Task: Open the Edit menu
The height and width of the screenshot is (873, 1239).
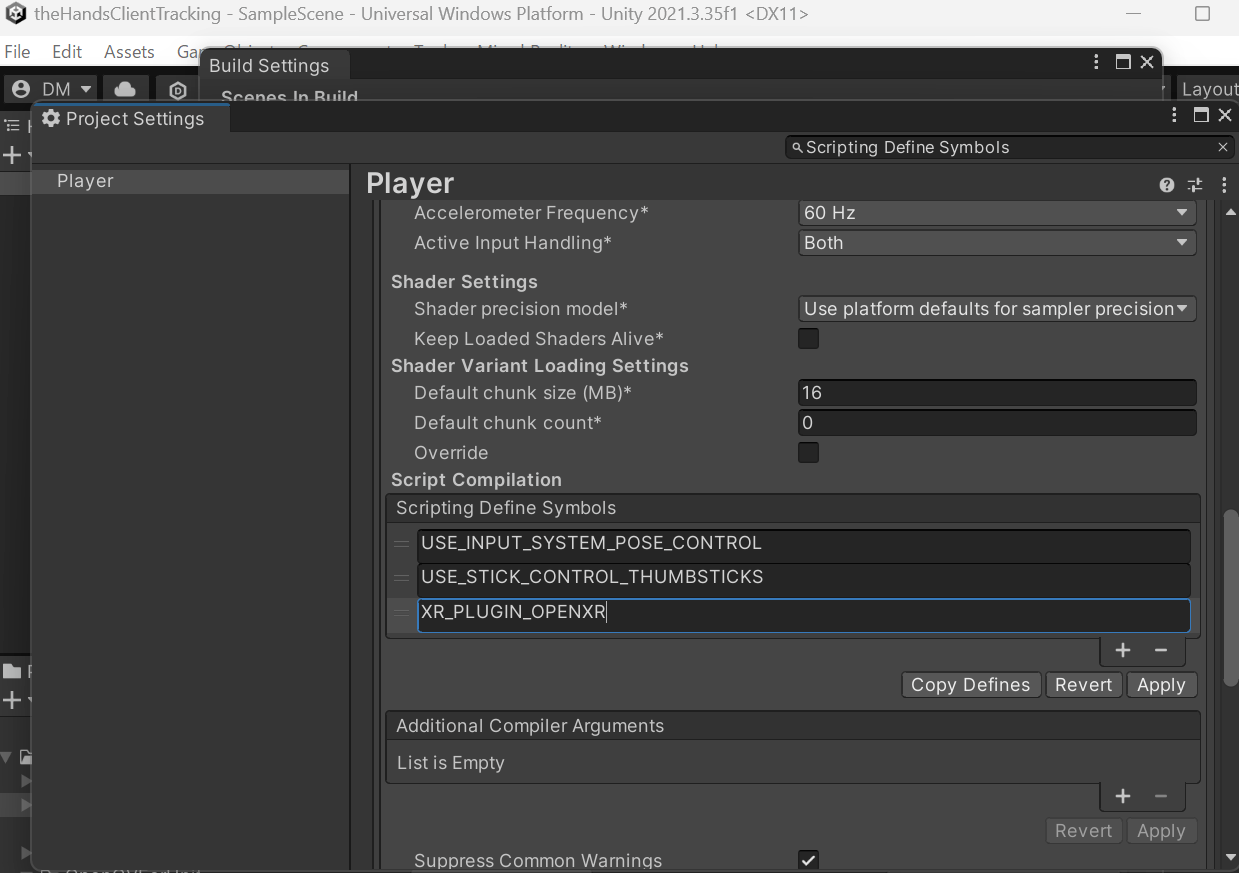Action: (x=66, y=51)
